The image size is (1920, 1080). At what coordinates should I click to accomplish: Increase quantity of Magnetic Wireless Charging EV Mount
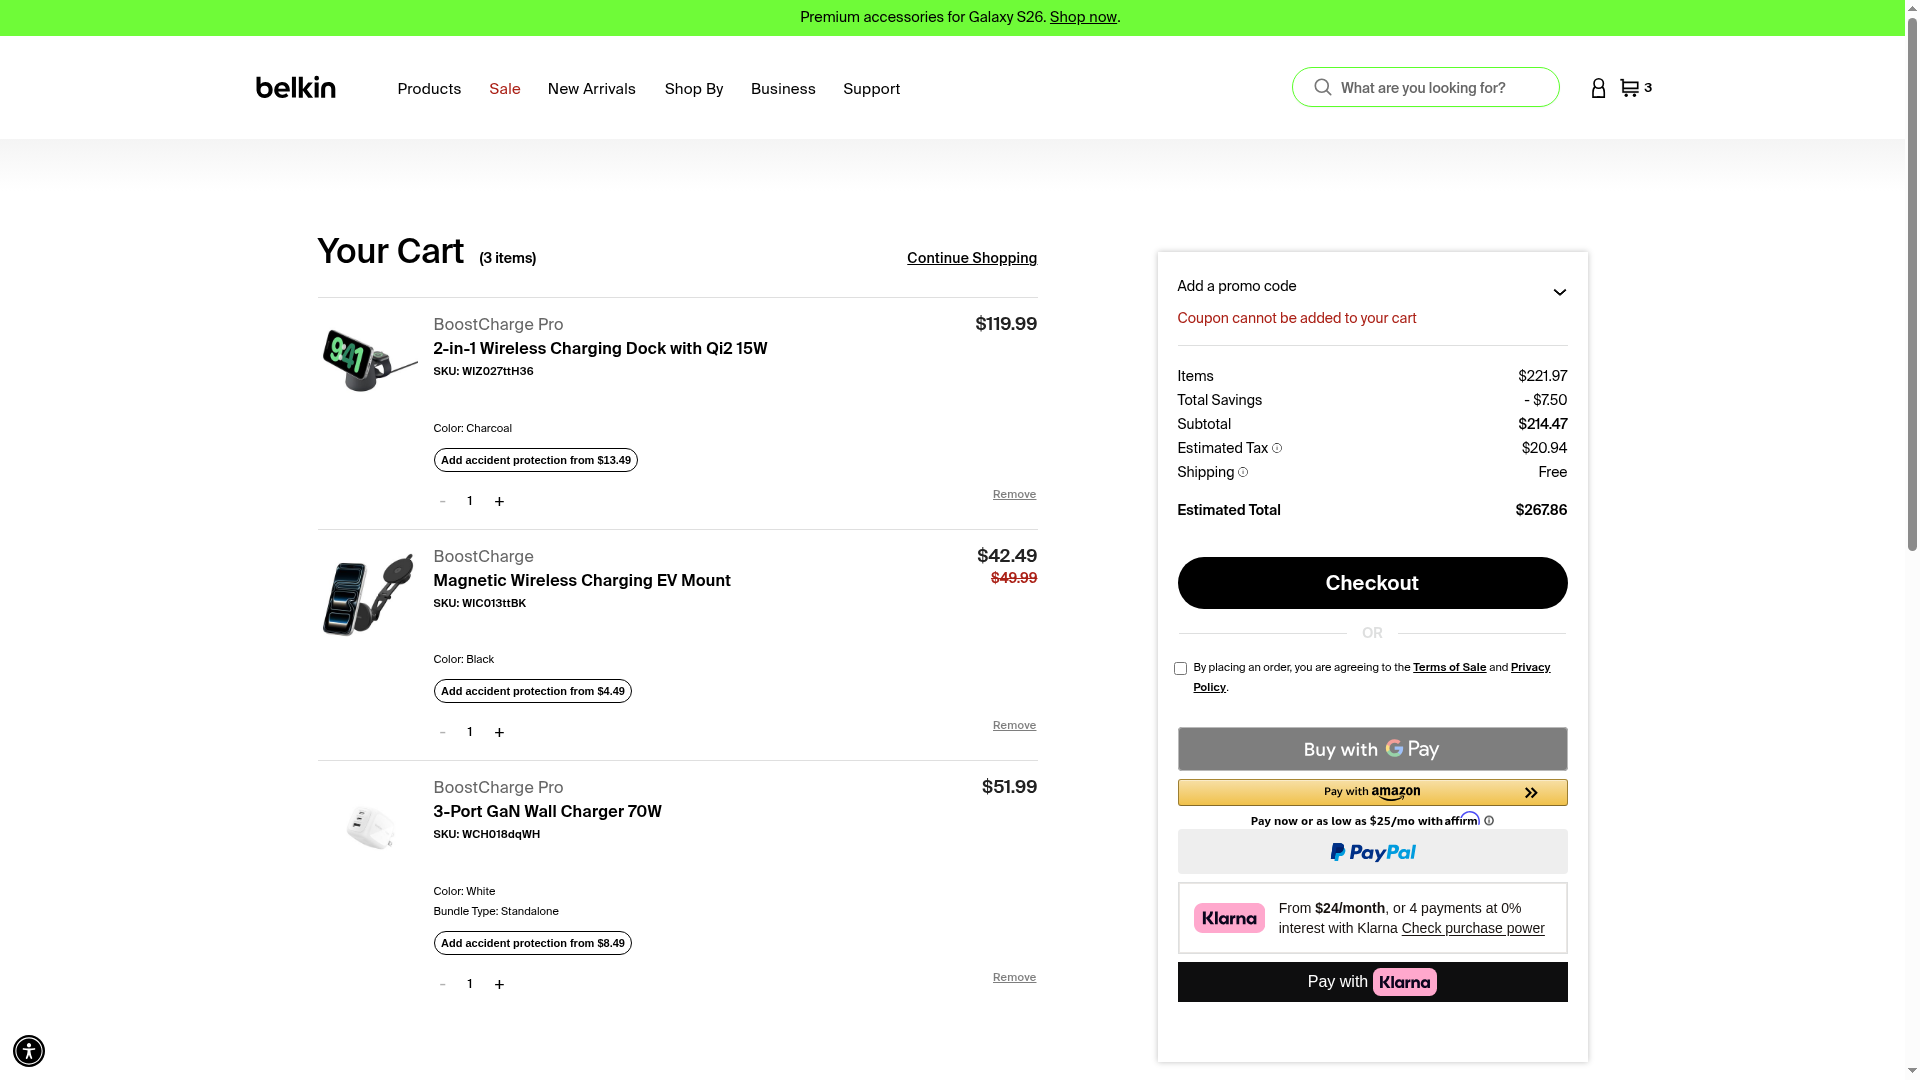(x=499, y=732)
